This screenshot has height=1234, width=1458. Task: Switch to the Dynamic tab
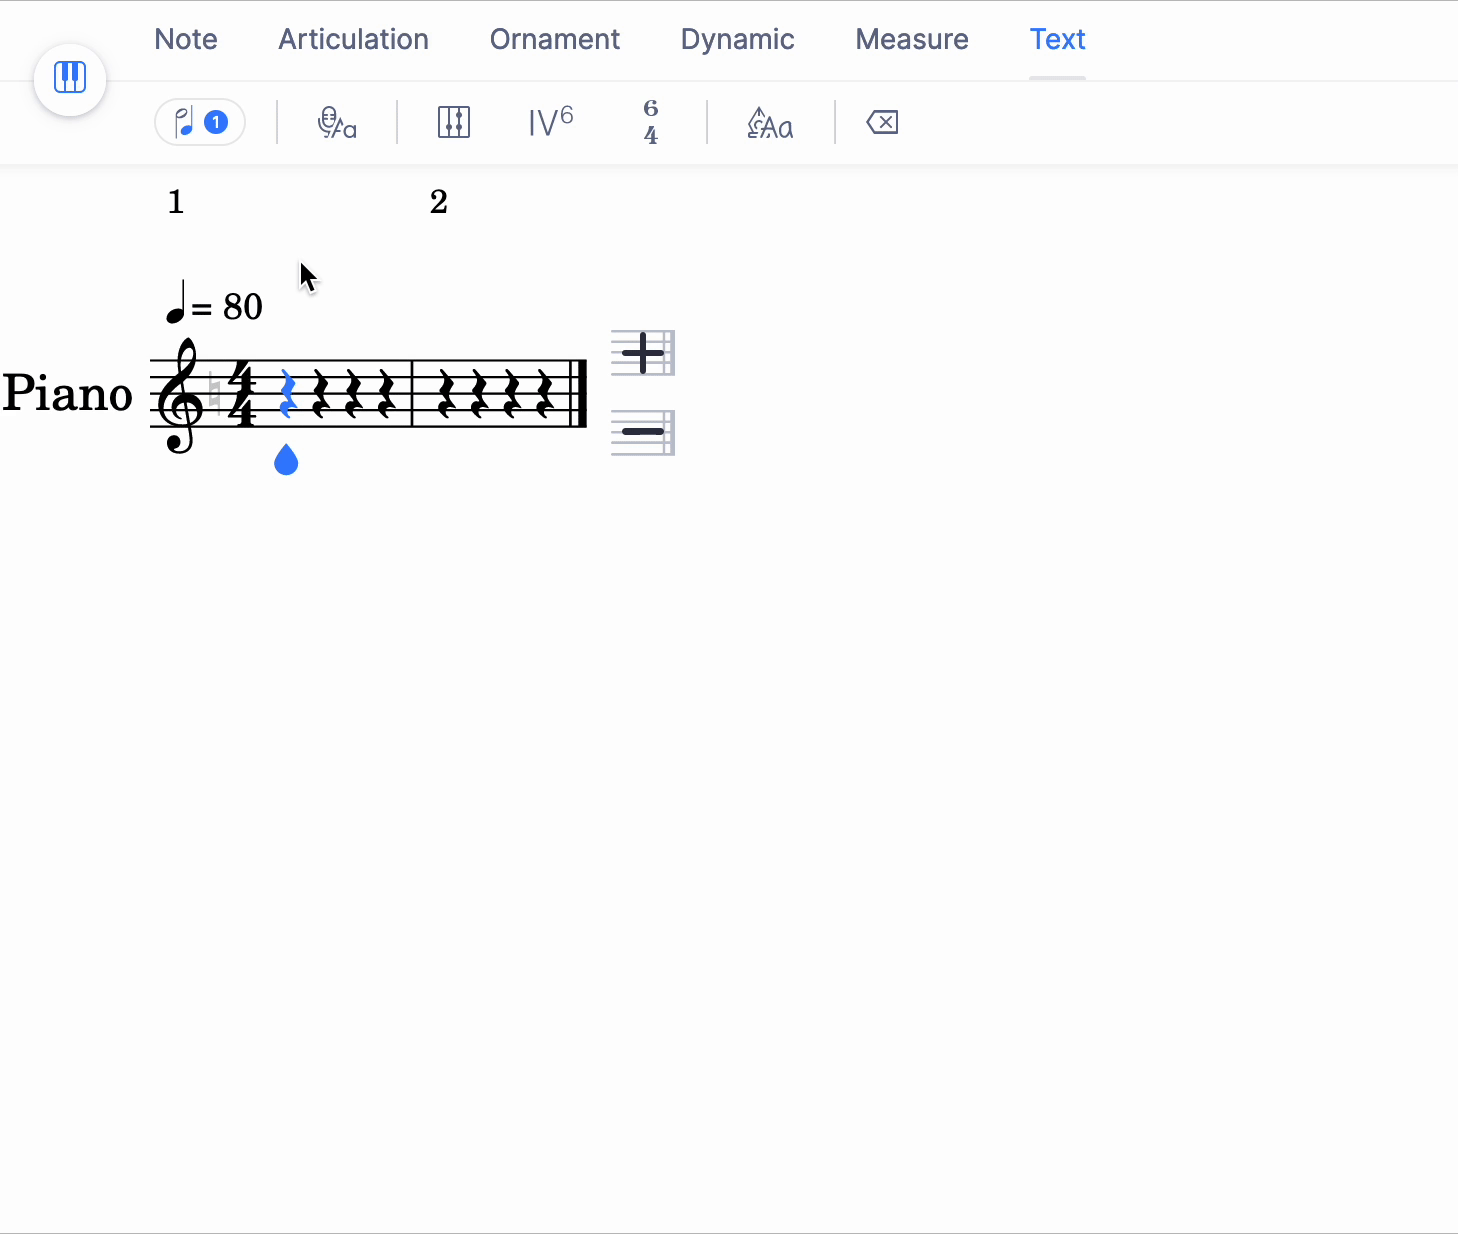tap(737, 40)
